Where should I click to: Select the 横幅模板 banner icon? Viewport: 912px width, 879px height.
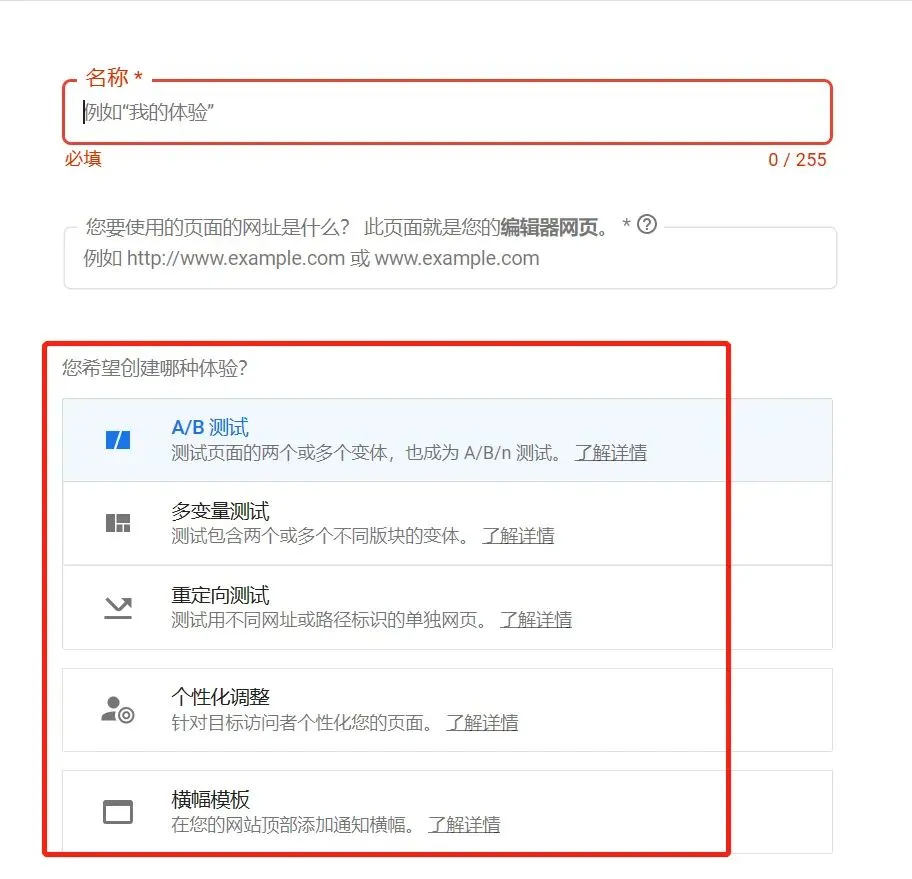pyautogui.click(x=118, y=812)
